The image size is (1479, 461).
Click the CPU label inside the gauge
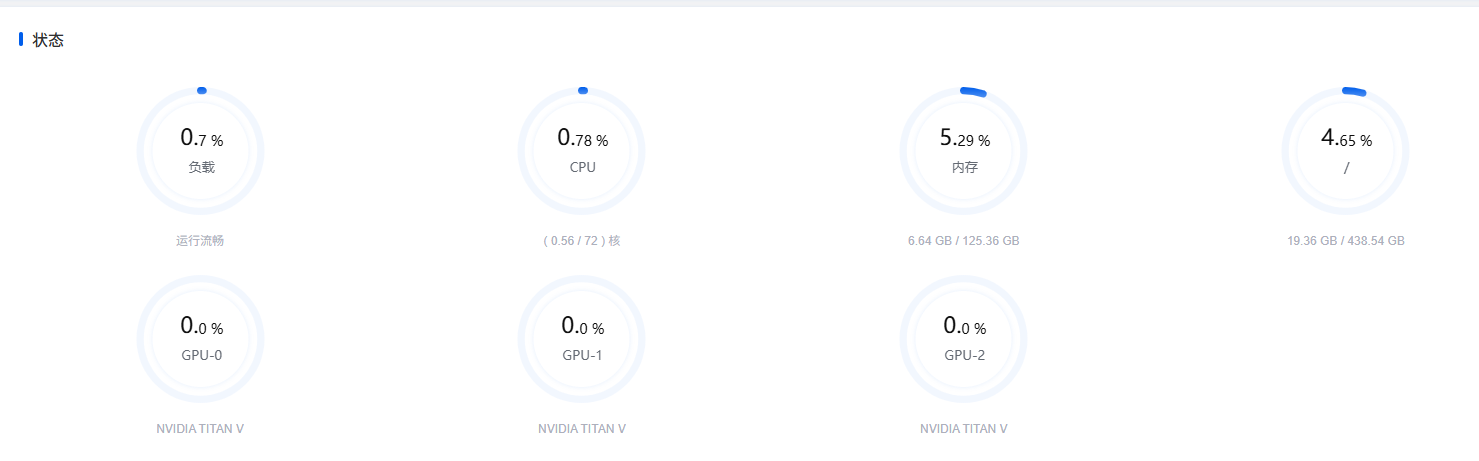click(582, 167)
